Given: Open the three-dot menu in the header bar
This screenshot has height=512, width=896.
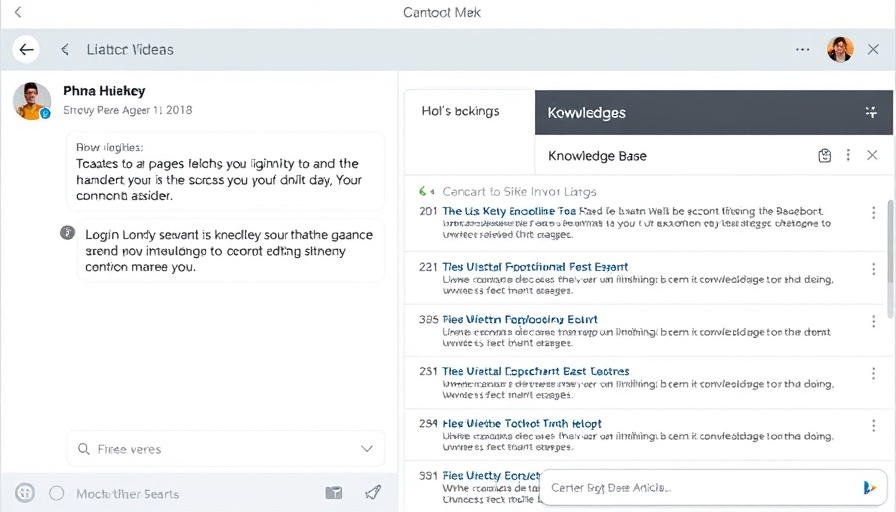Looking at the screenshot, I should pyautogui.click(x=802, y=50).
